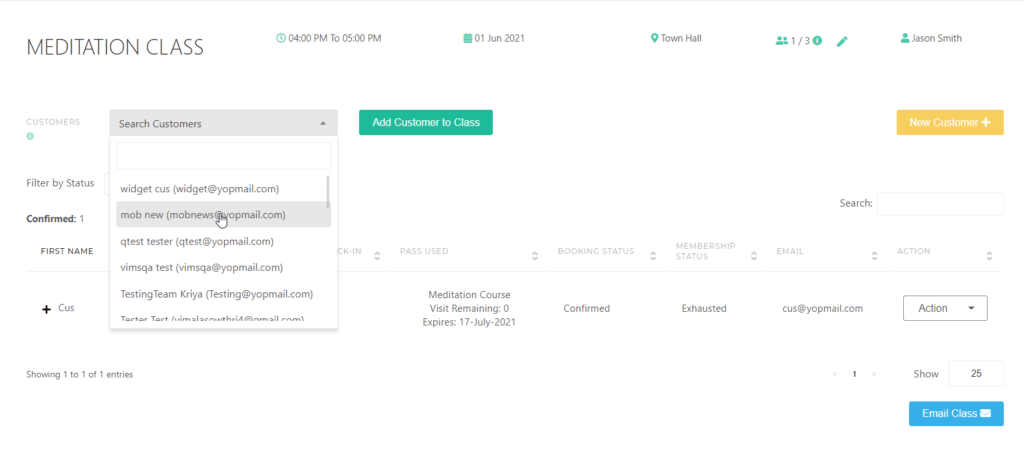Viewport: 1024px width, 456px height.
Task: Click the clock icon next to class time
Action: point(281,39)
